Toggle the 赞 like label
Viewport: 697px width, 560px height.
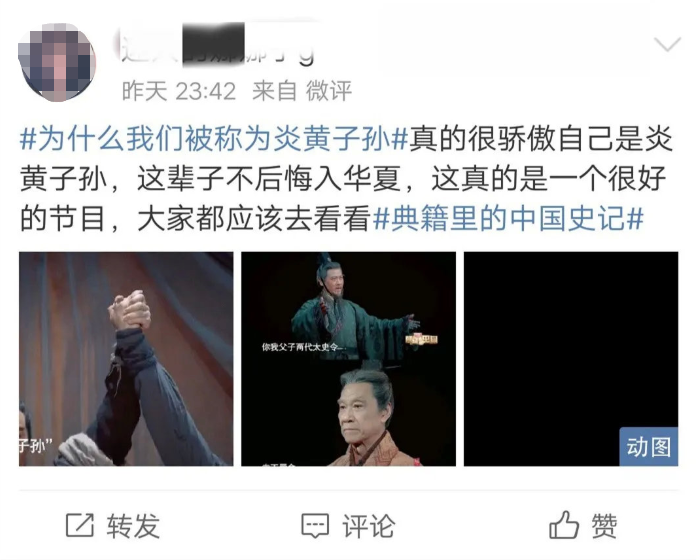604,526
